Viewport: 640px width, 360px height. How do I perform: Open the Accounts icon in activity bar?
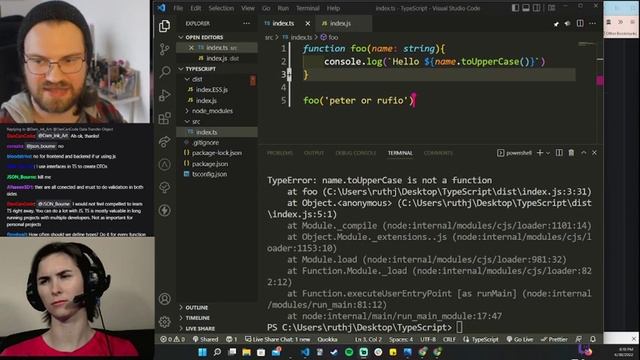(164, 299)
